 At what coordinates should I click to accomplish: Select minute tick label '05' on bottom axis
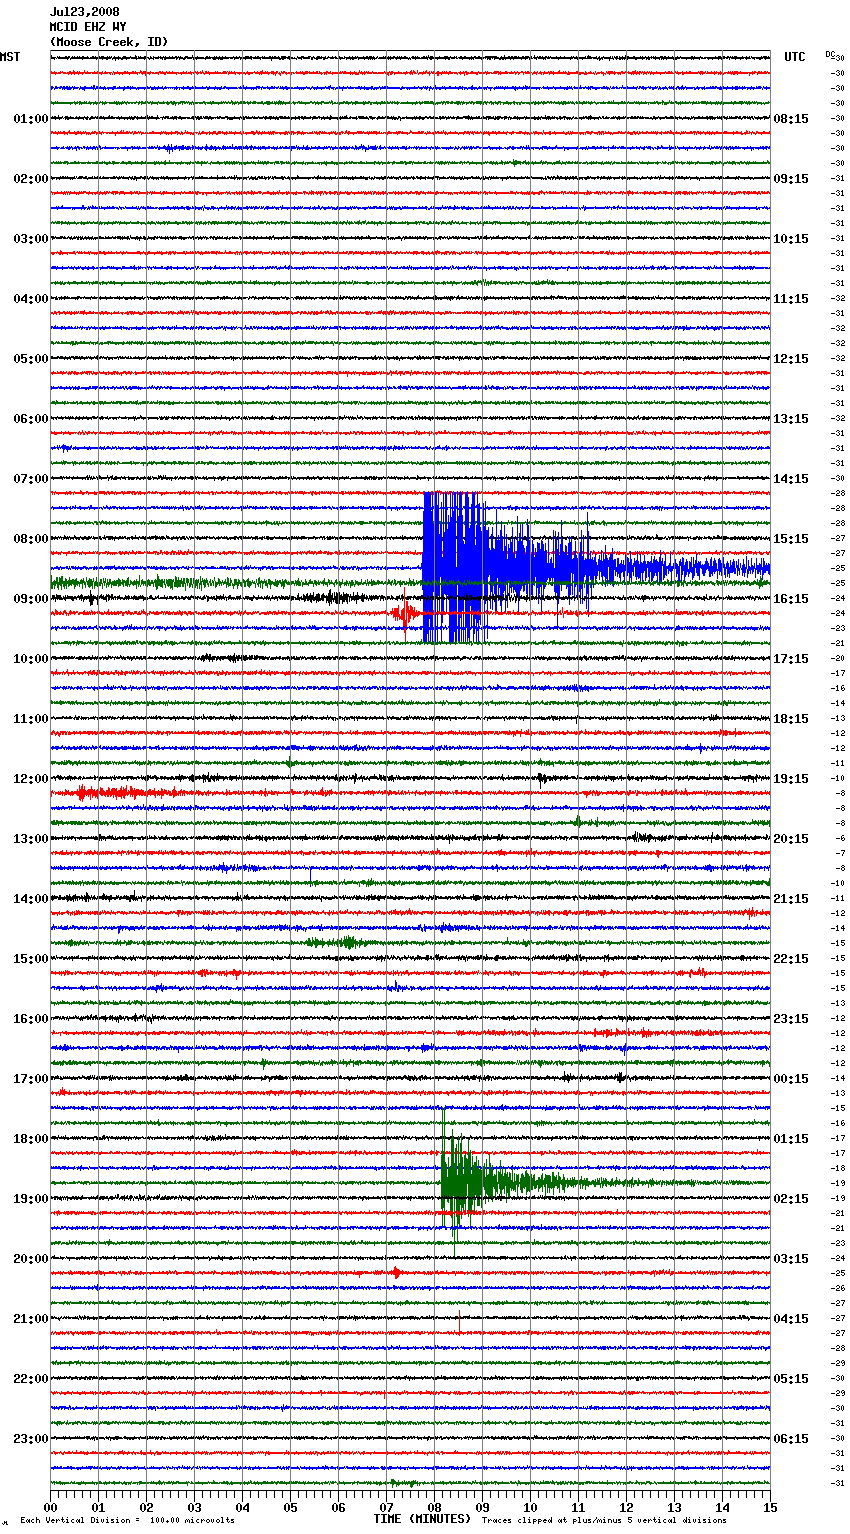[x=290, y=1507]
